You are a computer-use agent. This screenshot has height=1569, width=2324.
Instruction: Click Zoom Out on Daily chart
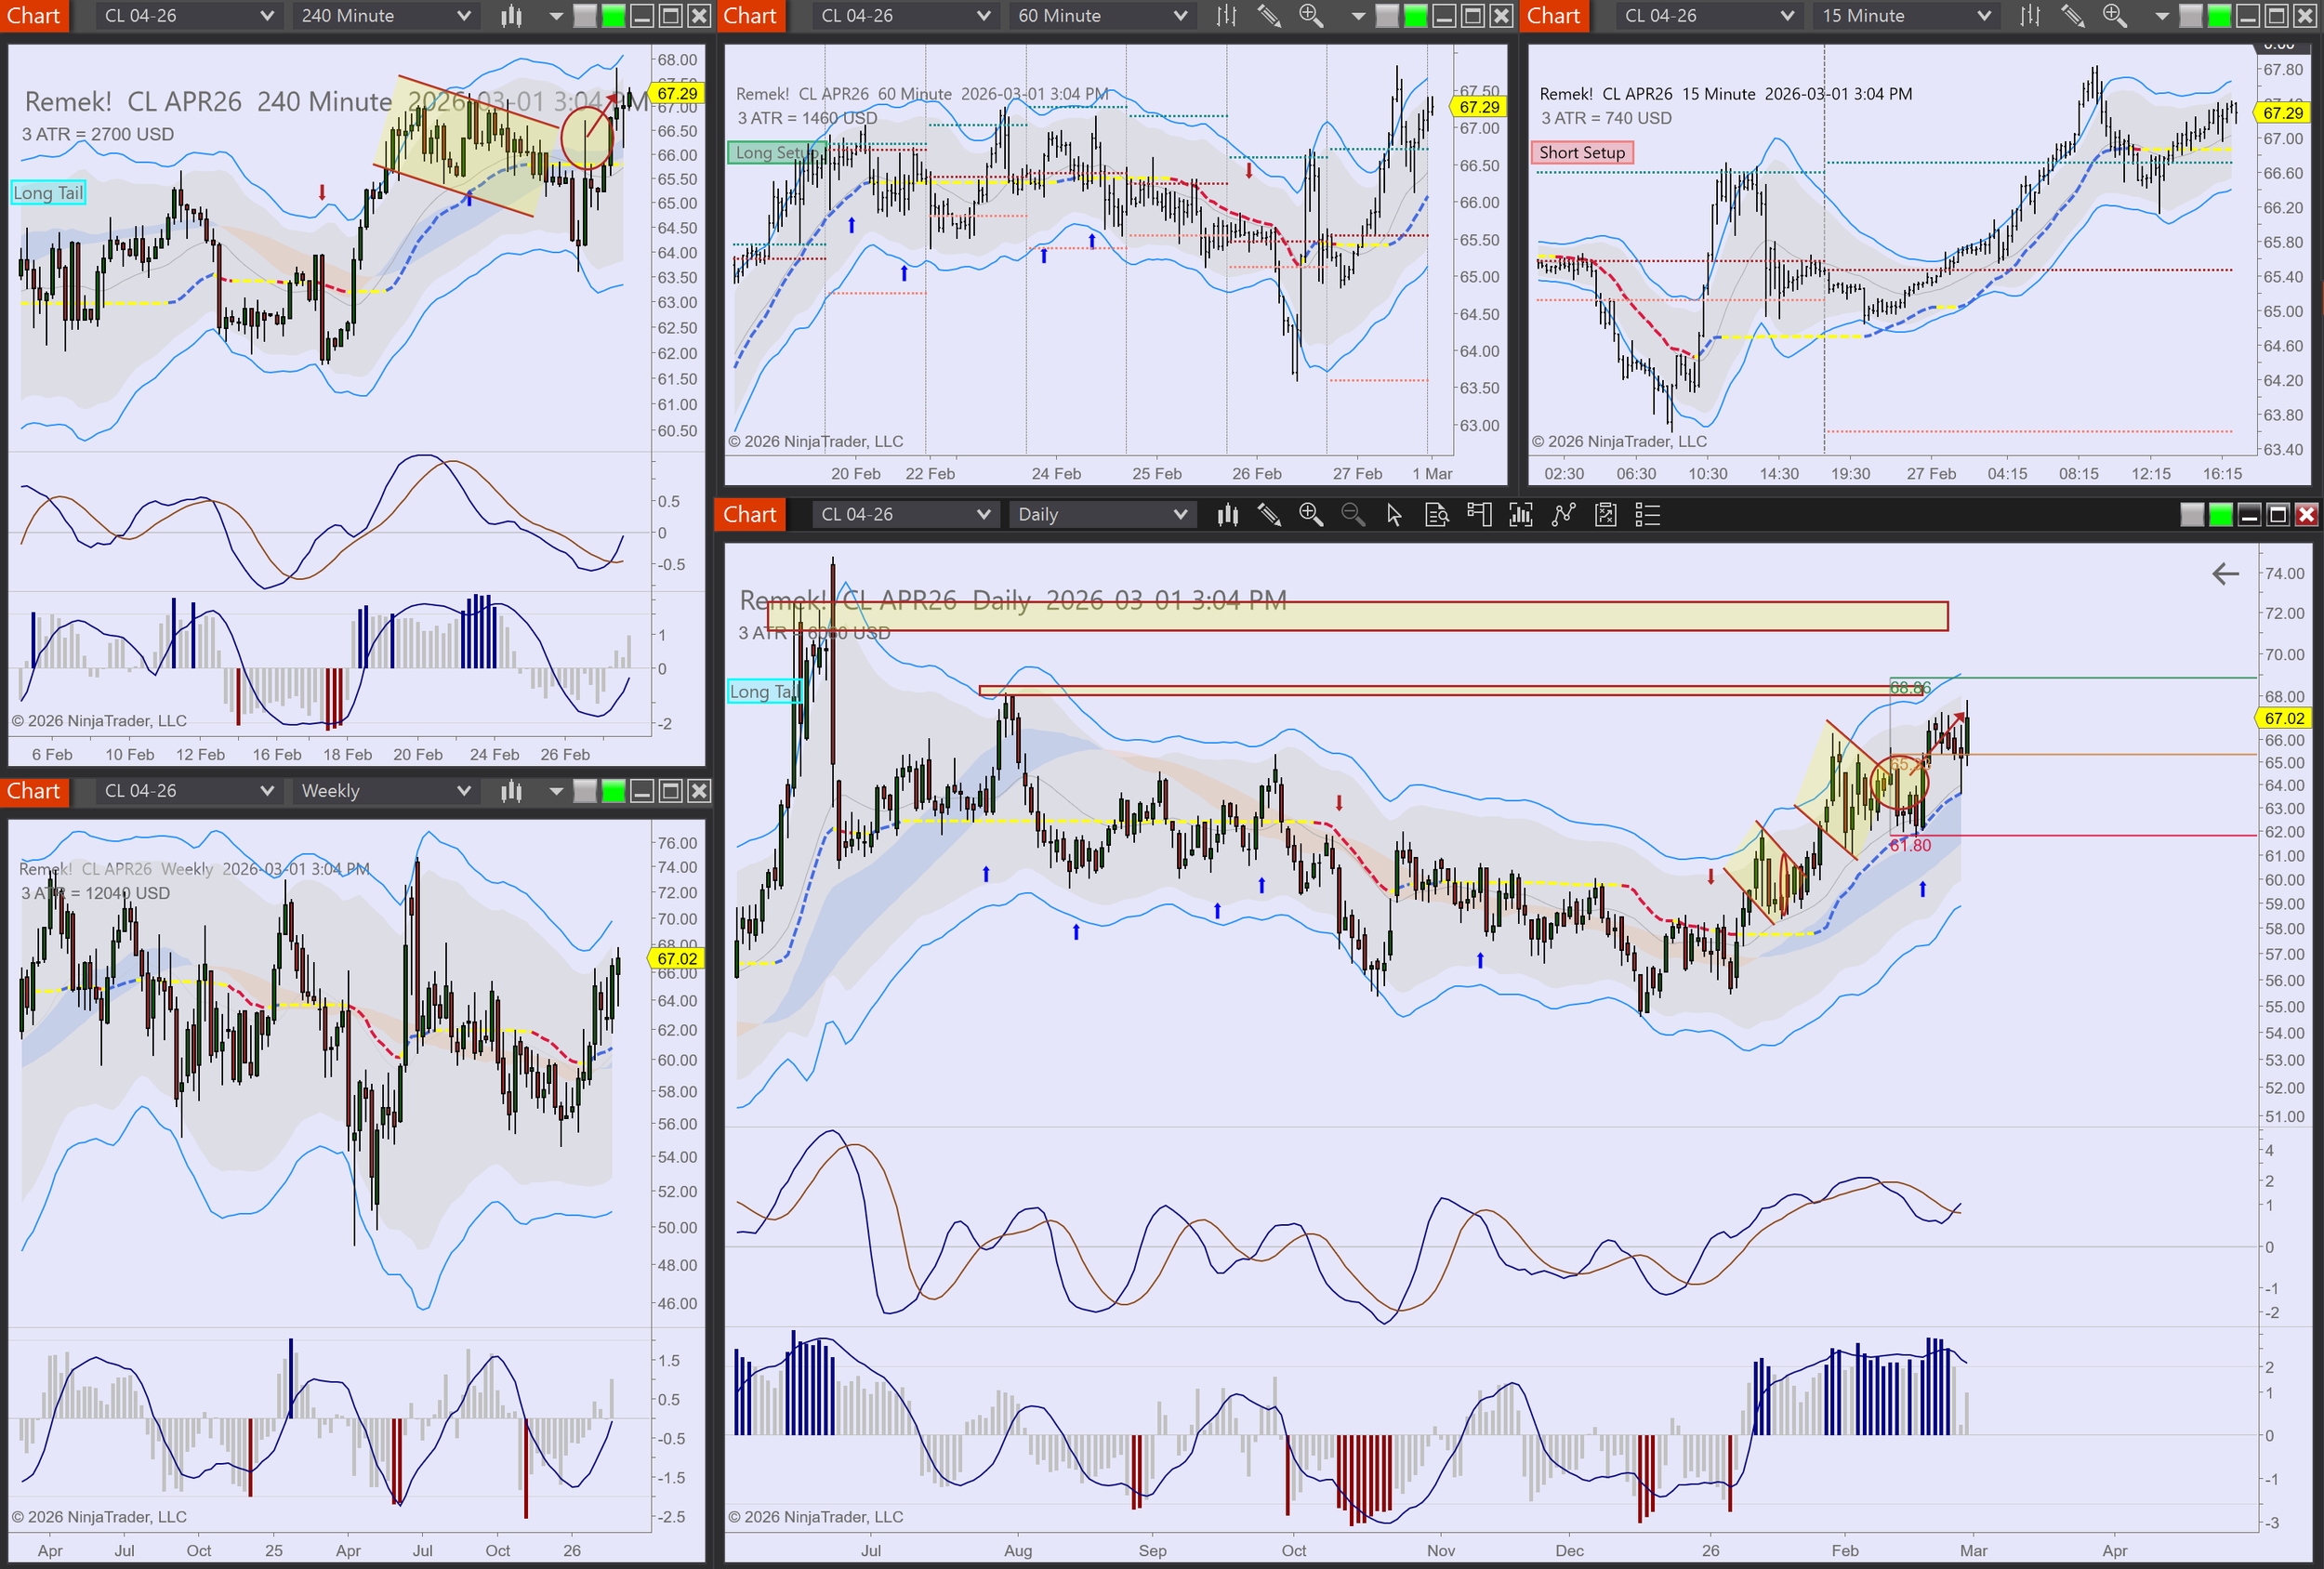(1352, 515)
